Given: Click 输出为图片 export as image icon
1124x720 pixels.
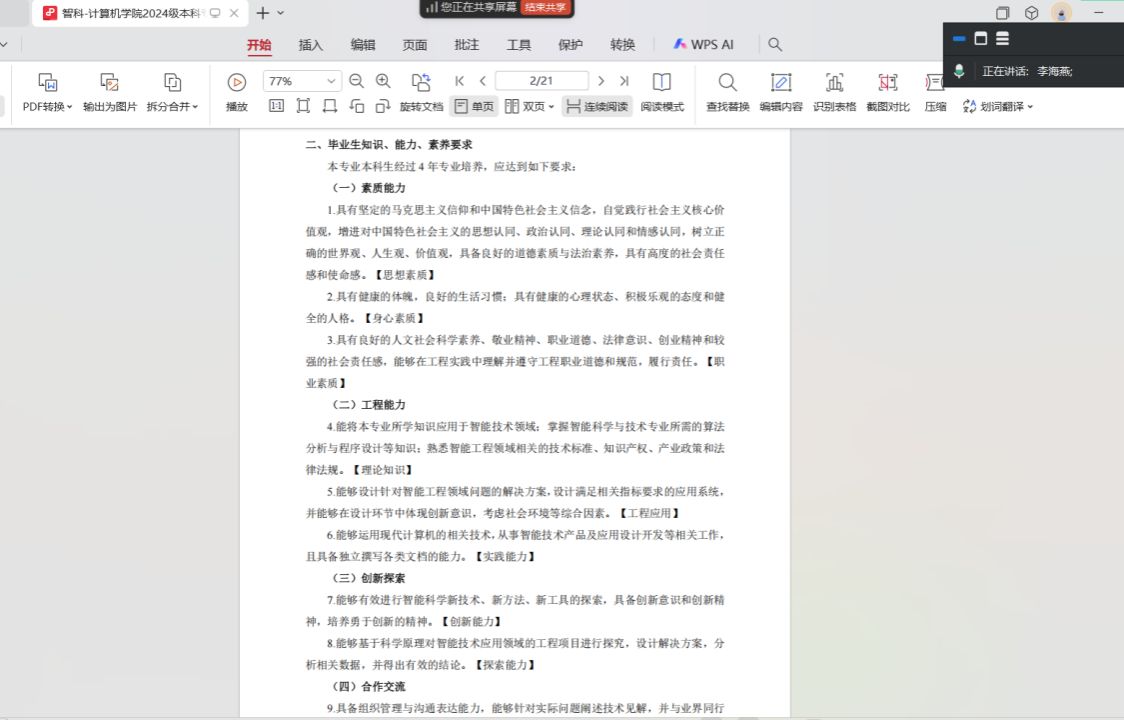Looking at the screenshot, I should (110, 83).
